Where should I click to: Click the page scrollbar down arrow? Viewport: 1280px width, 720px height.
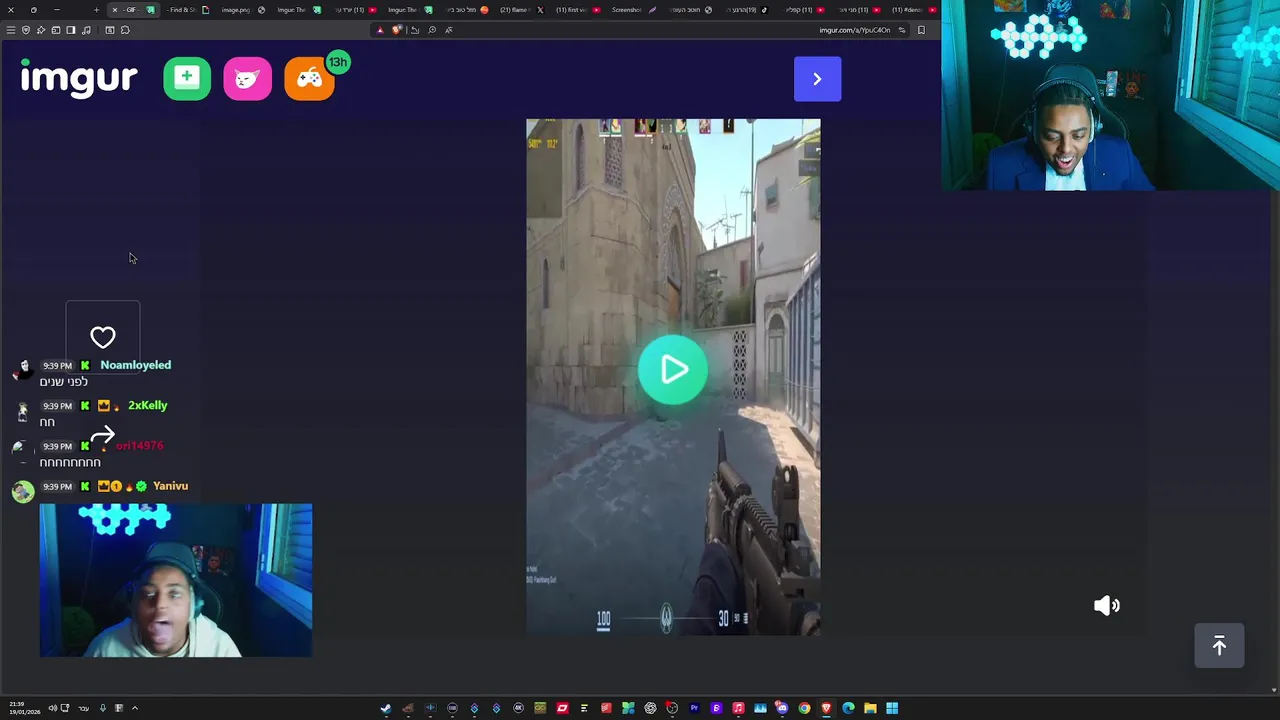[x=1273, y=689]
